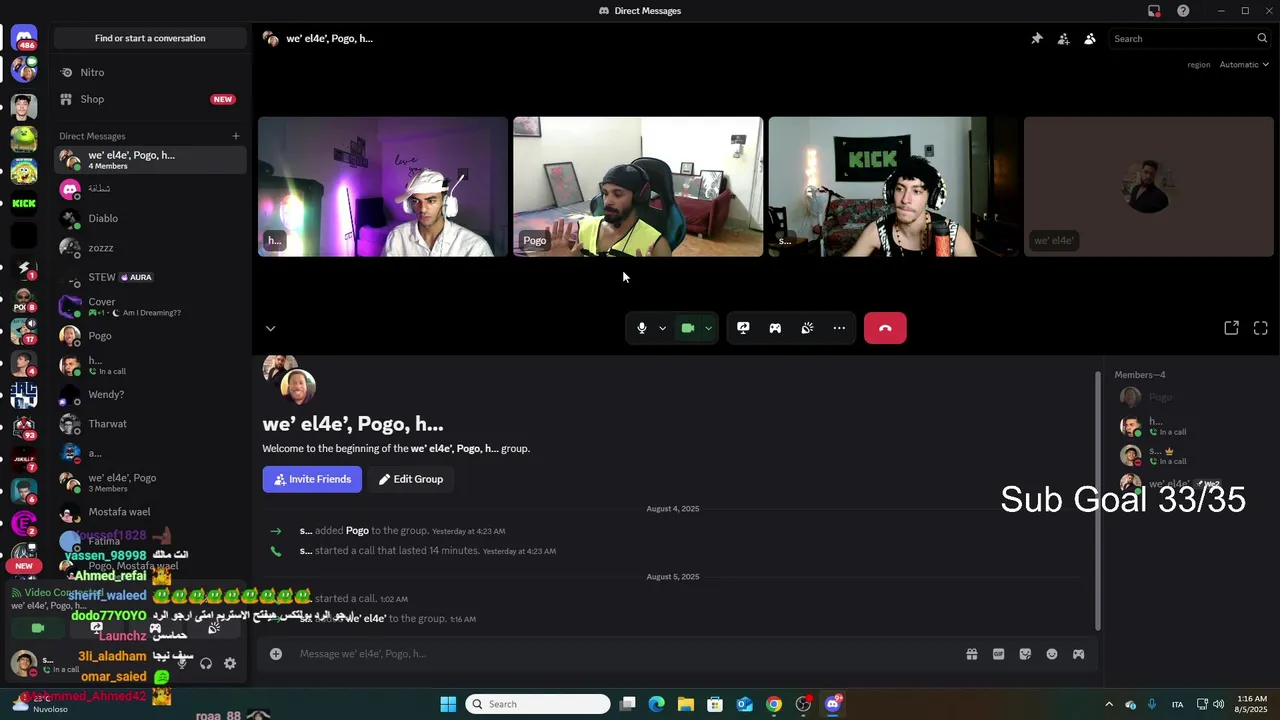
Task: Open the SpongeBob server icon
Action: coord(24,171)
